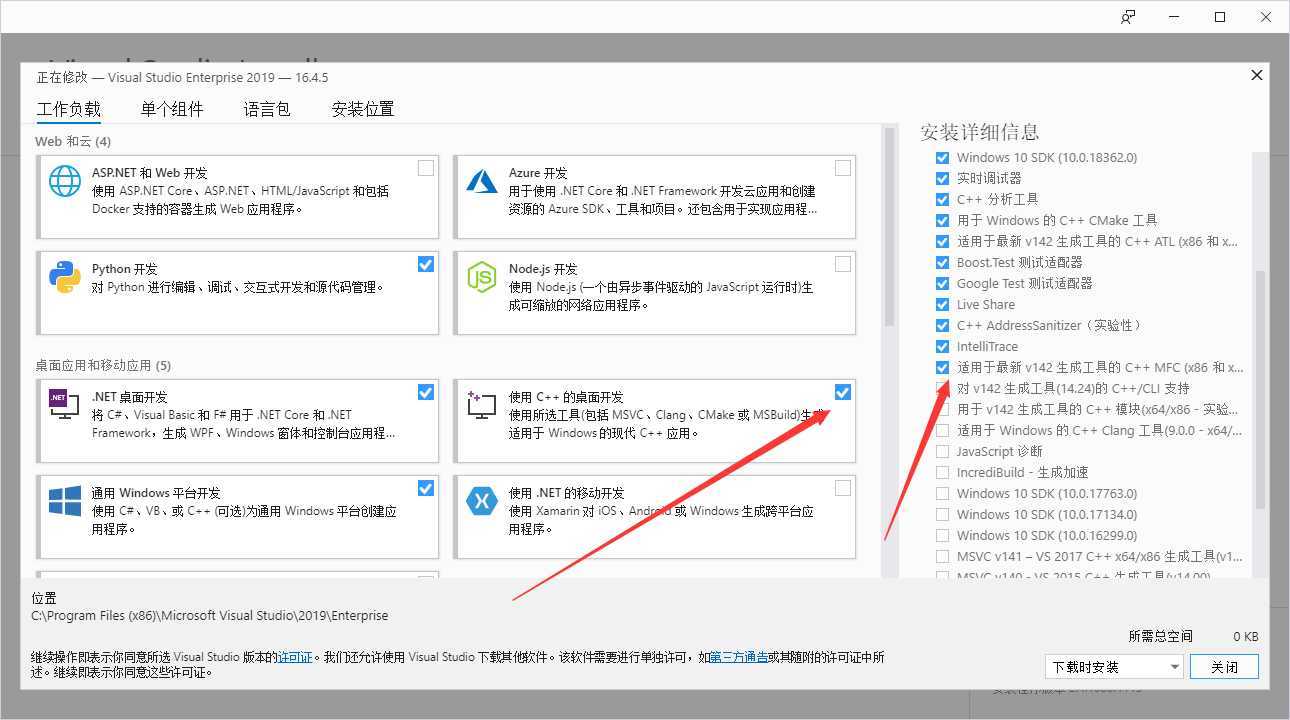This screenshot has height=720, width=1290.
Task: Click the Python 开发 snake logo icon
Action: pyautogui.click(x=65, y=277)
